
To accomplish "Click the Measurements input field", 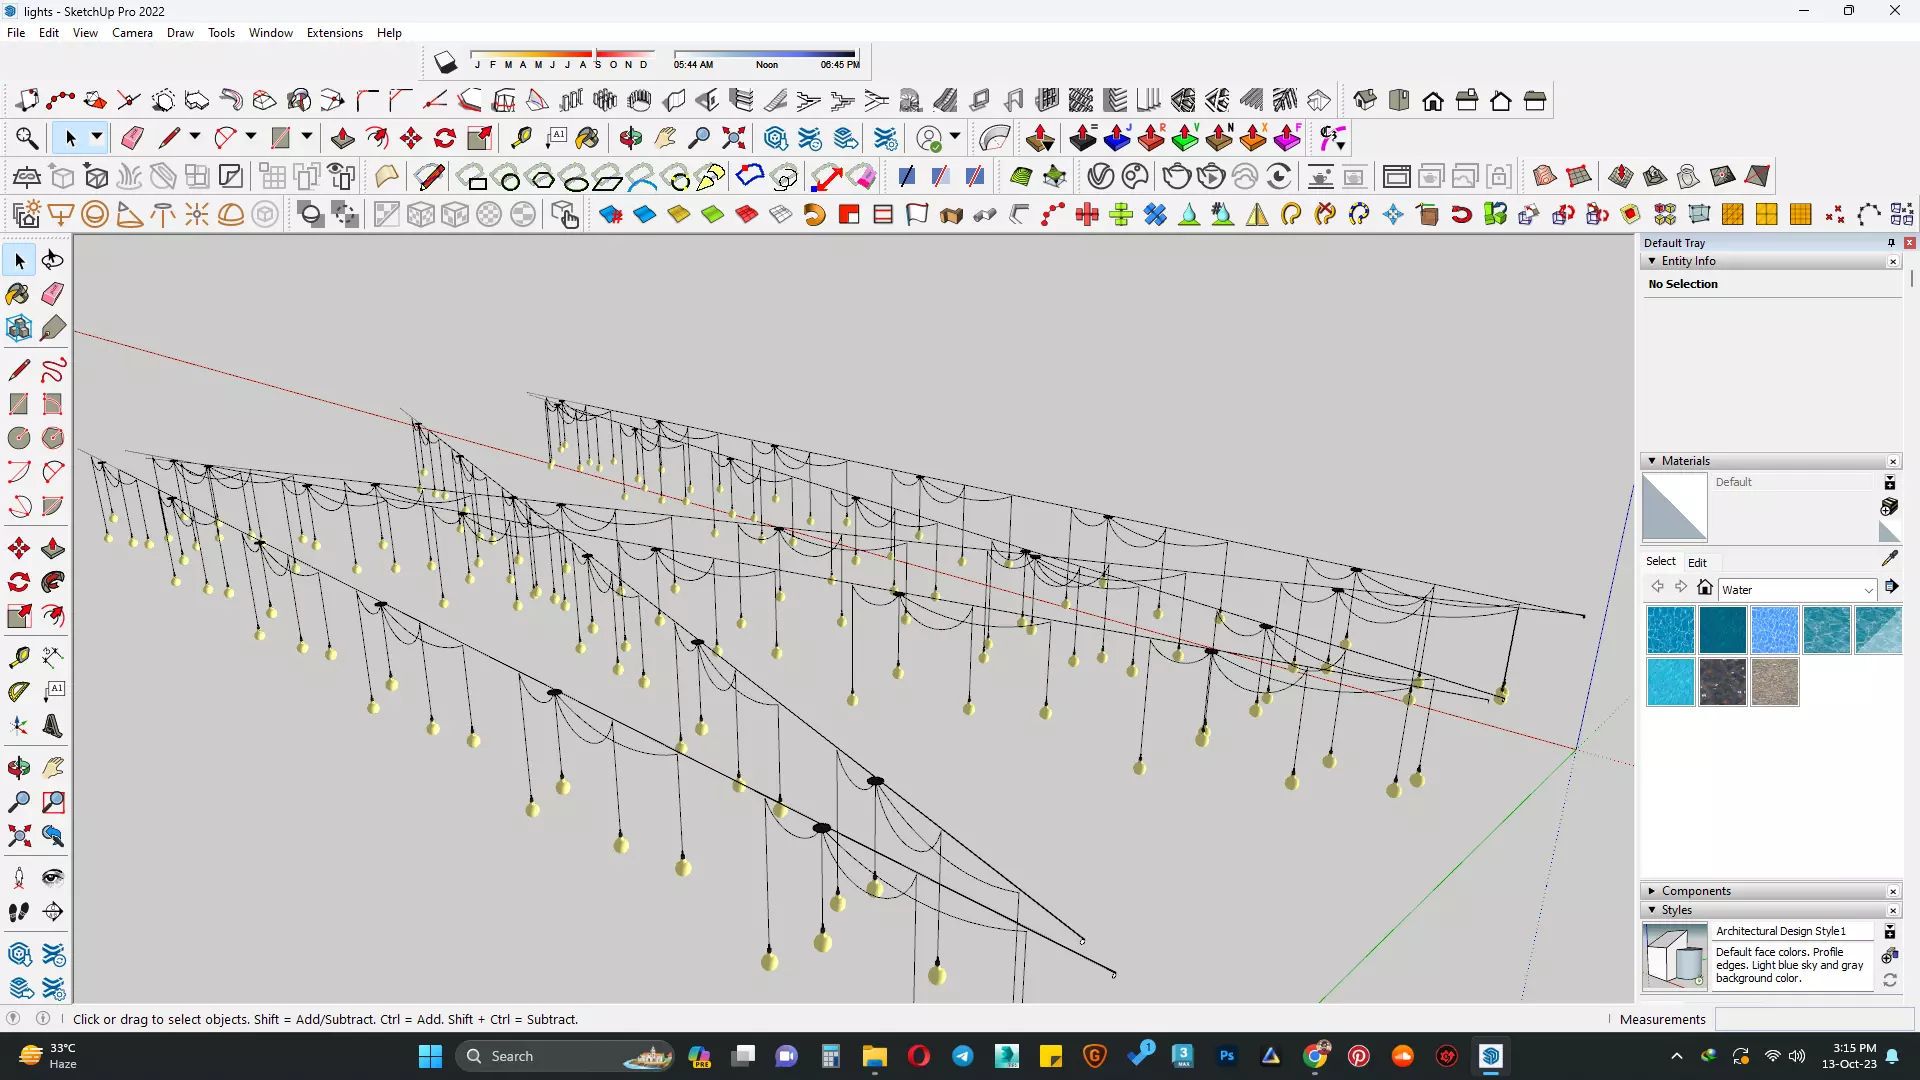I will click(x=1813, y=1019).
